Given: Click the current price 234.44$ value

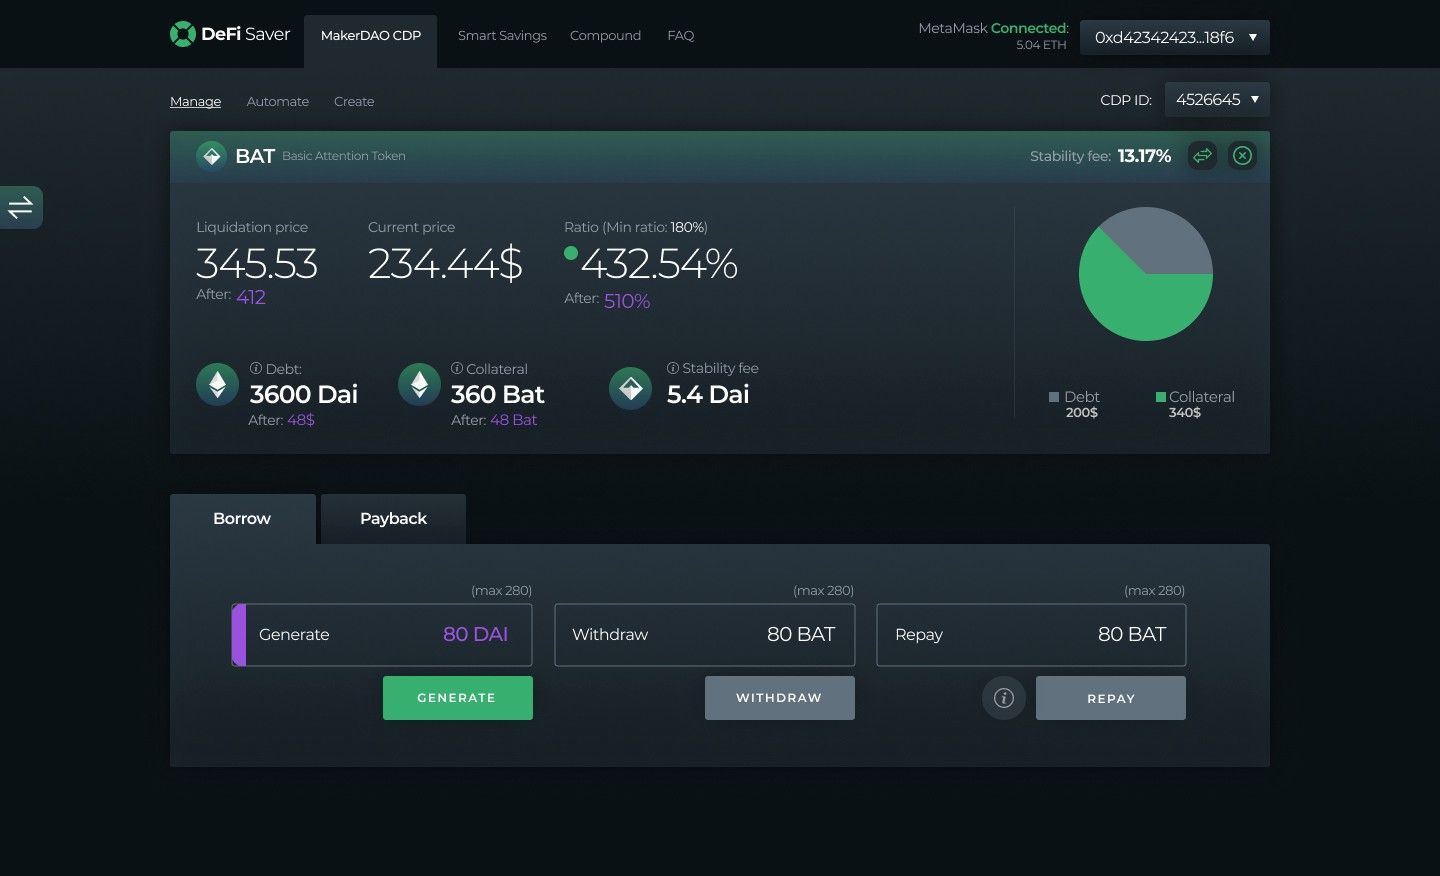Looking at the screenshot, I should coord(445,264).
